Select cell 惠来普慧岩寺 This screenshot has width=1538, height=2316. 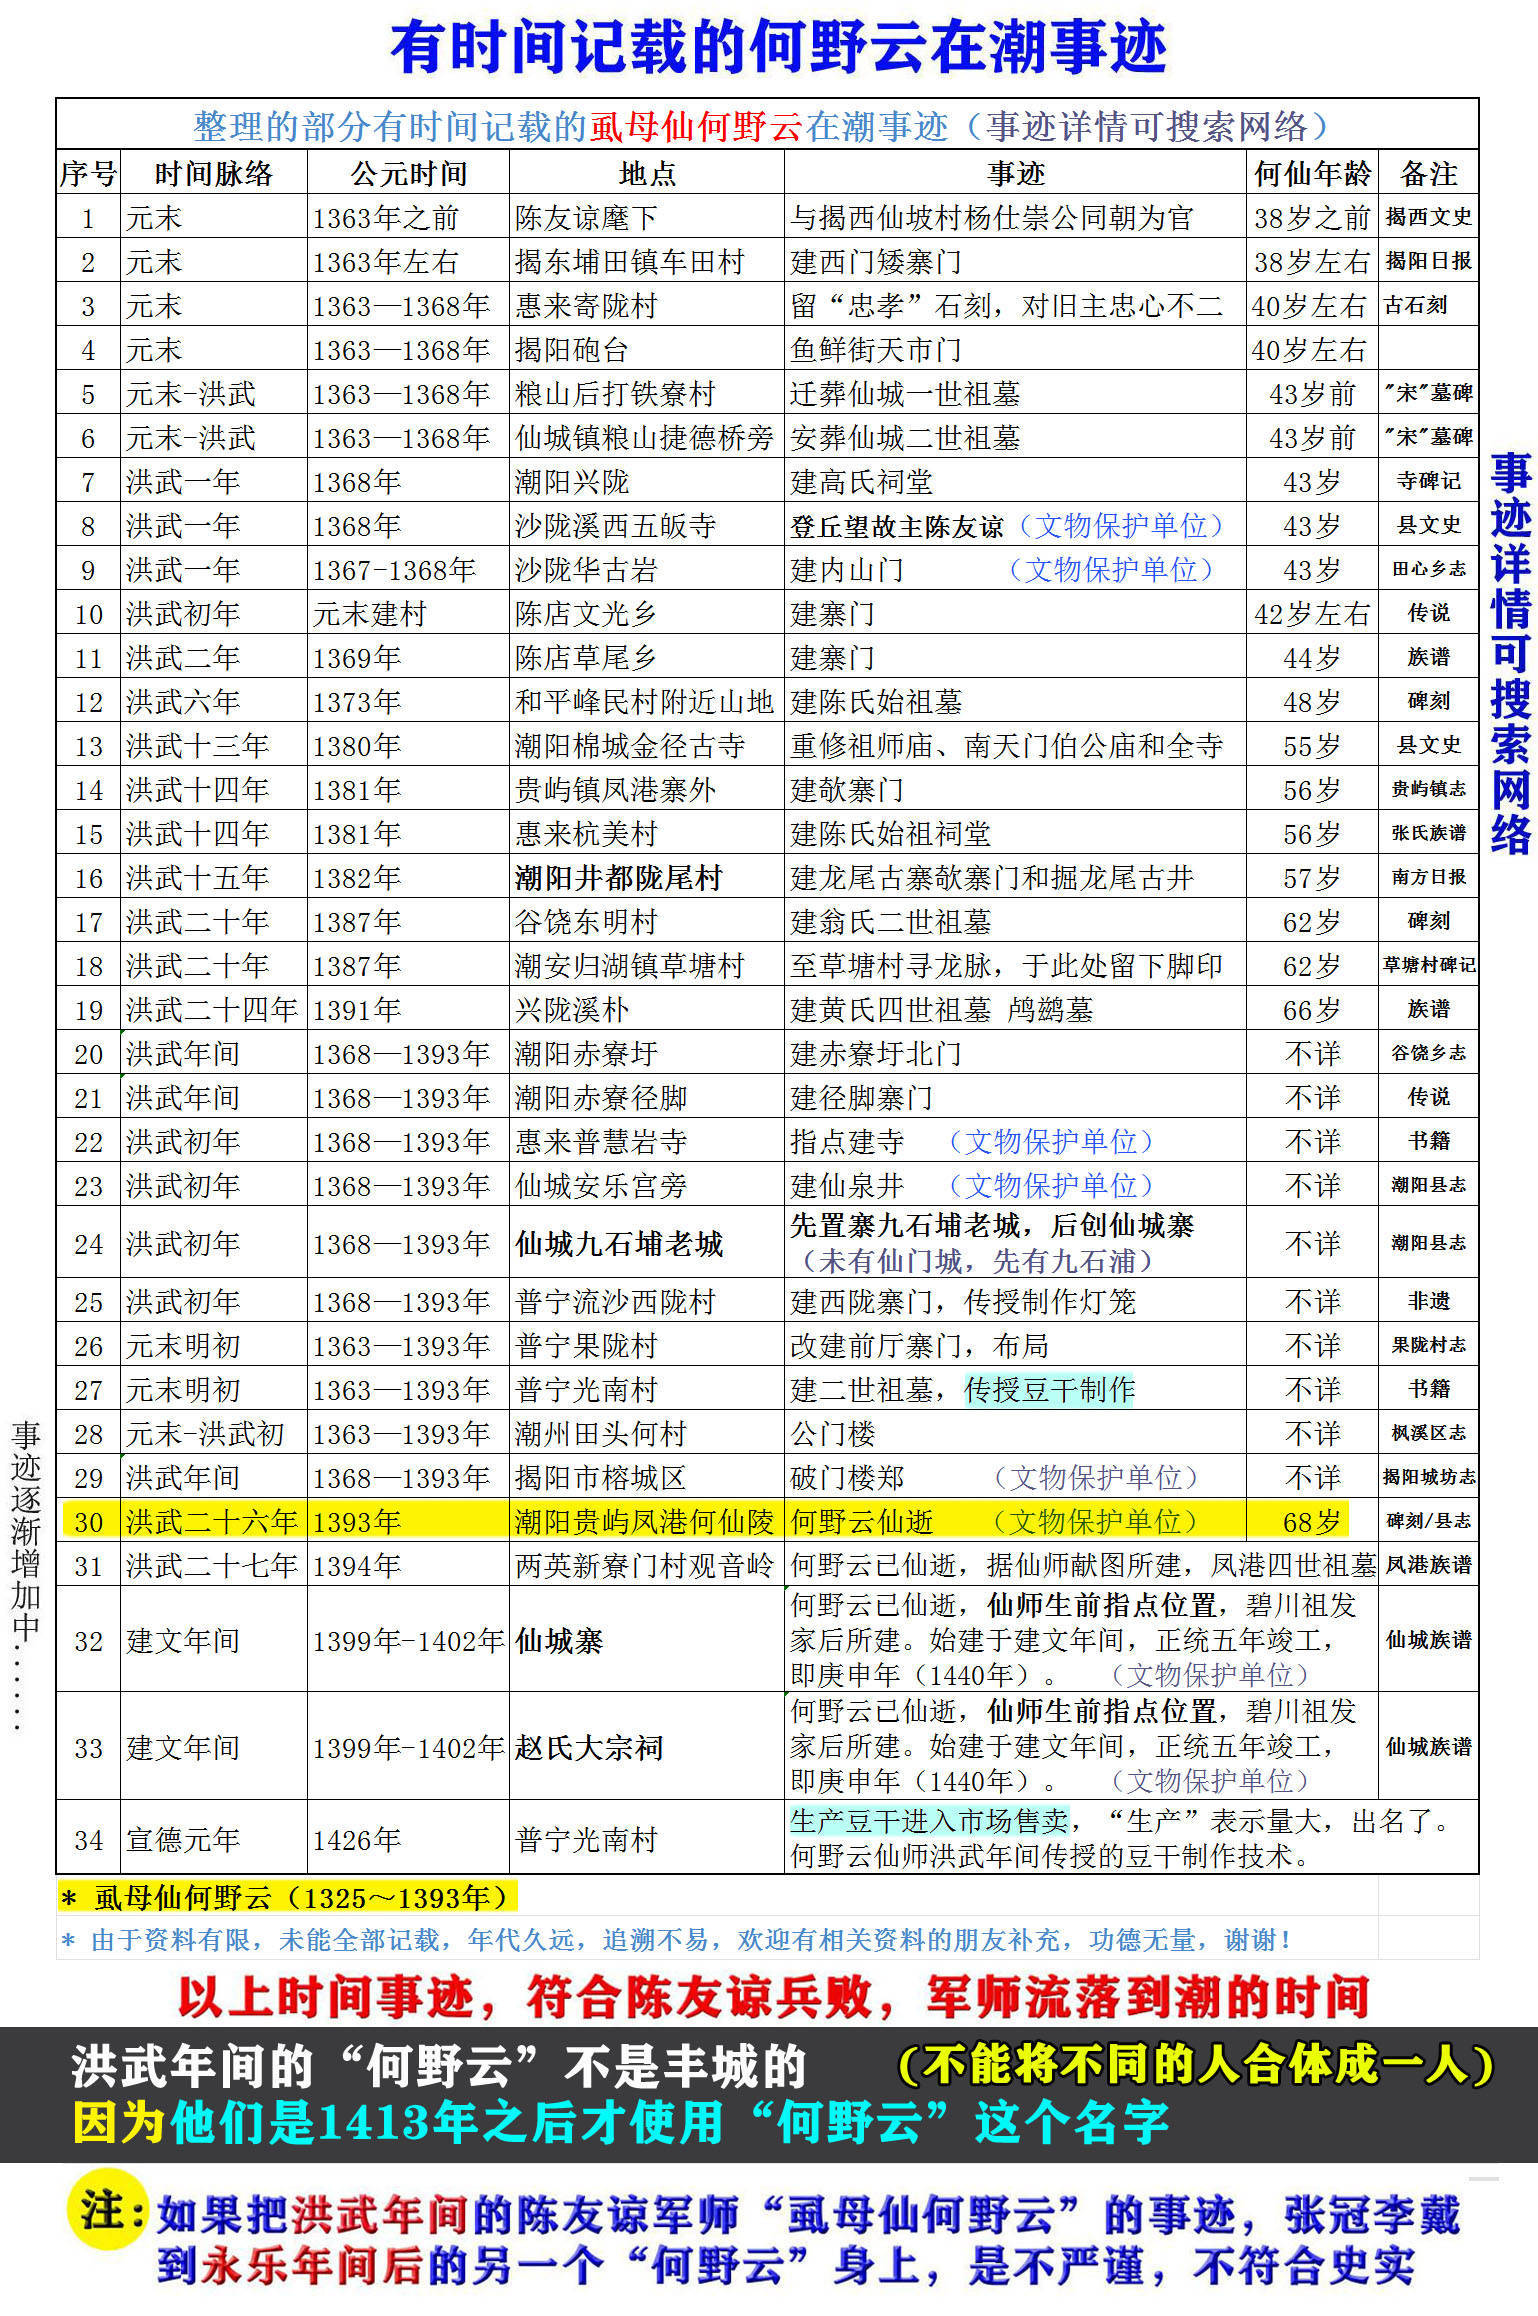[647, 1141]
